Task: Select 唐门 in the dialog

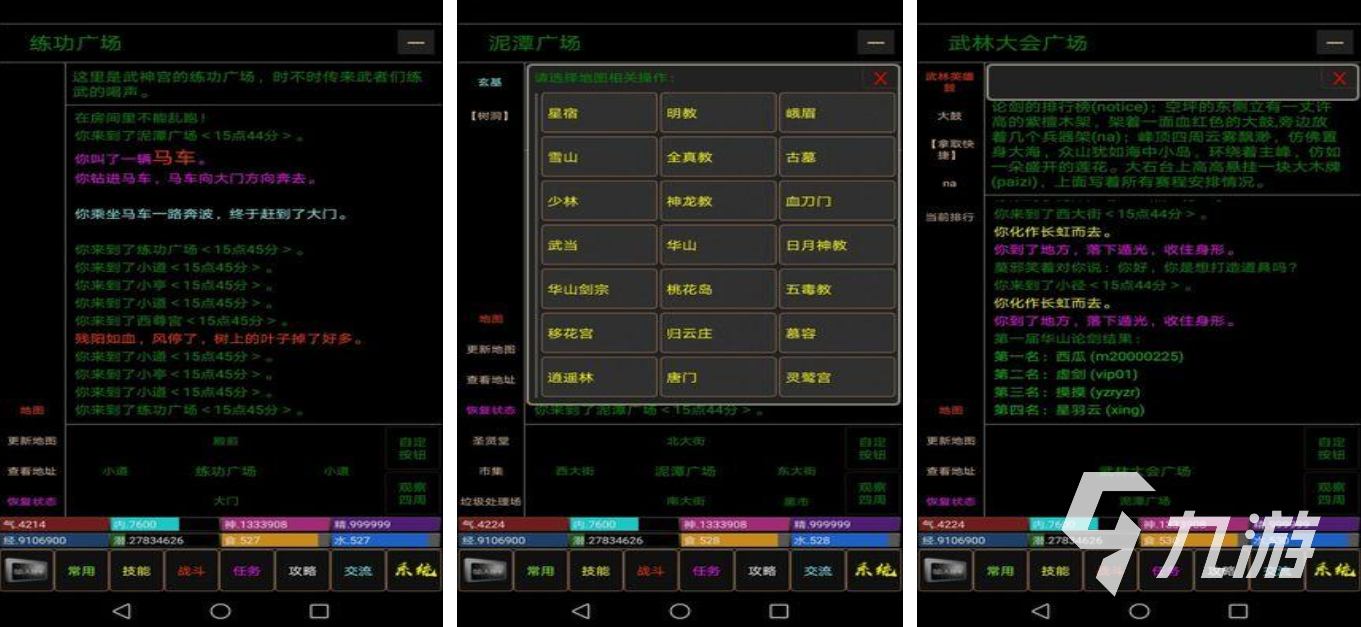Action: 718,377
